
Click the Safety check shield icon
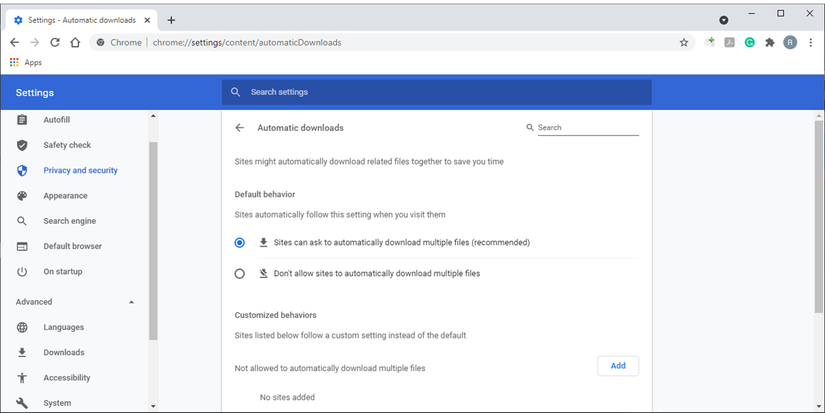(22, 145)
